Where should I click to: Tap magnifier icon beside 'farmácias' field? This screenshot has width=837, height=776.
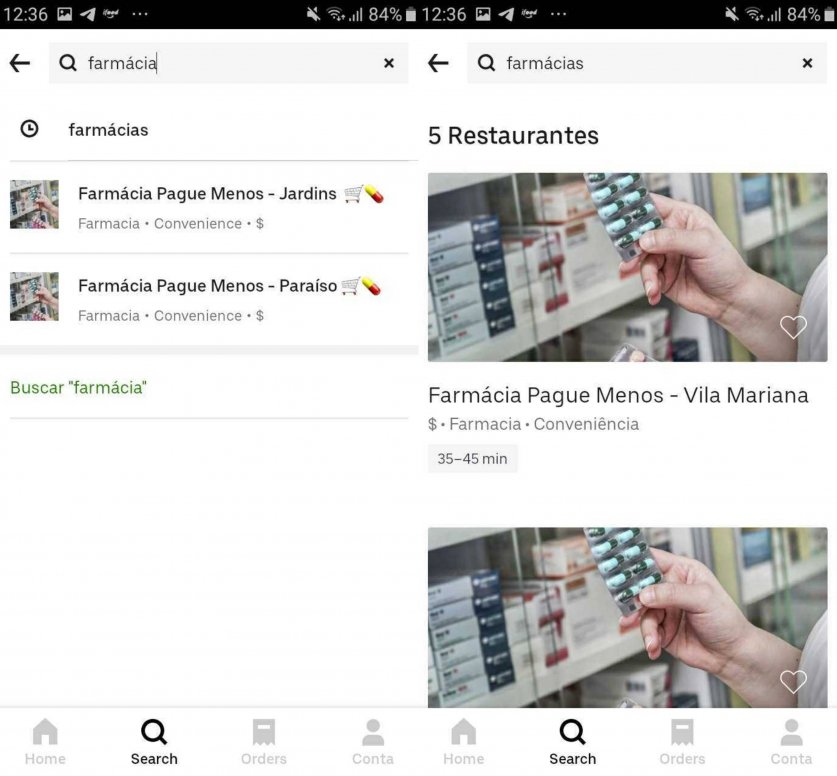coord(486,63)
